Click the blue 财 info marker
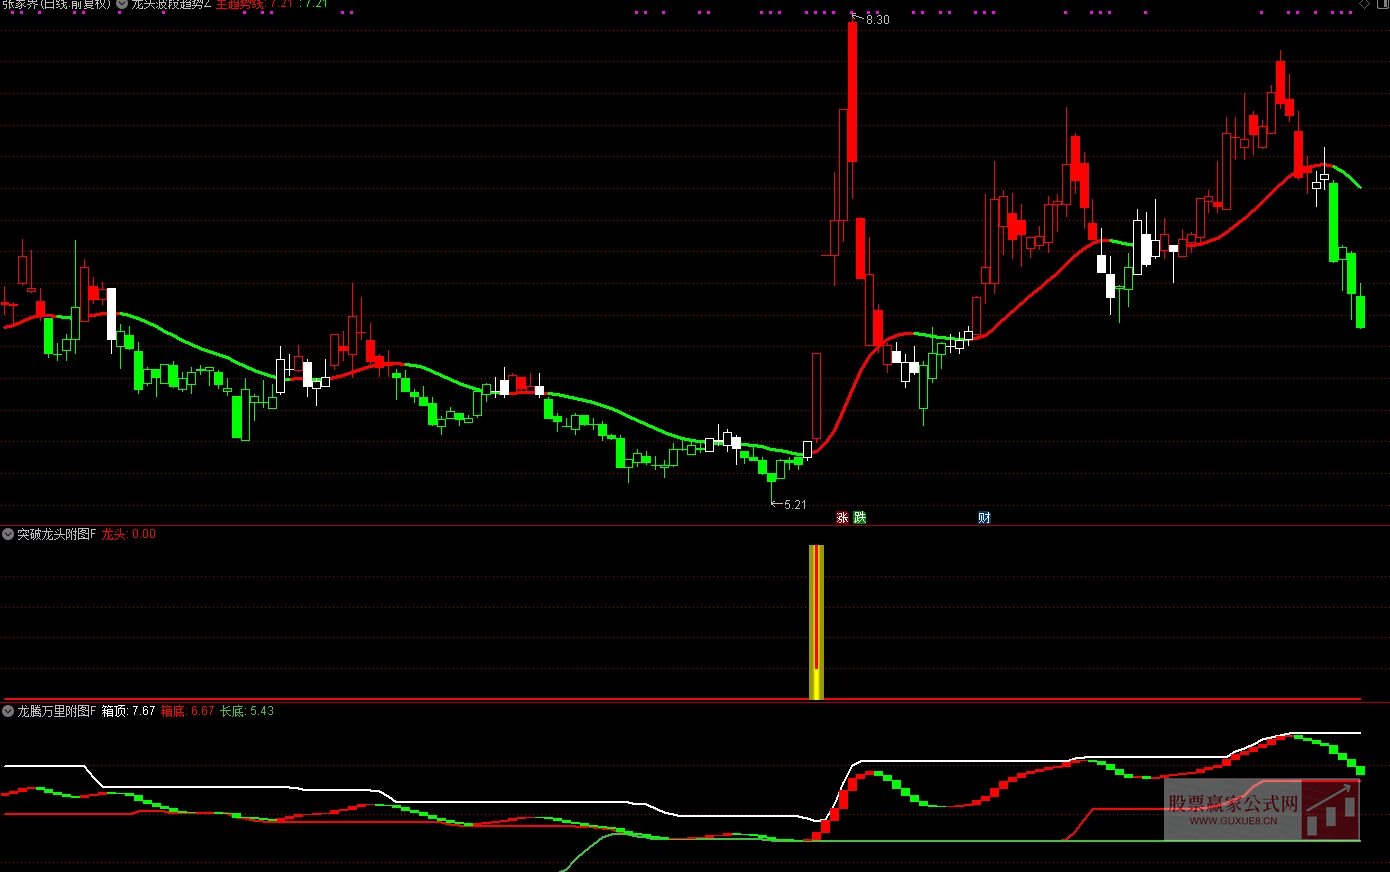 pos(984,517)
